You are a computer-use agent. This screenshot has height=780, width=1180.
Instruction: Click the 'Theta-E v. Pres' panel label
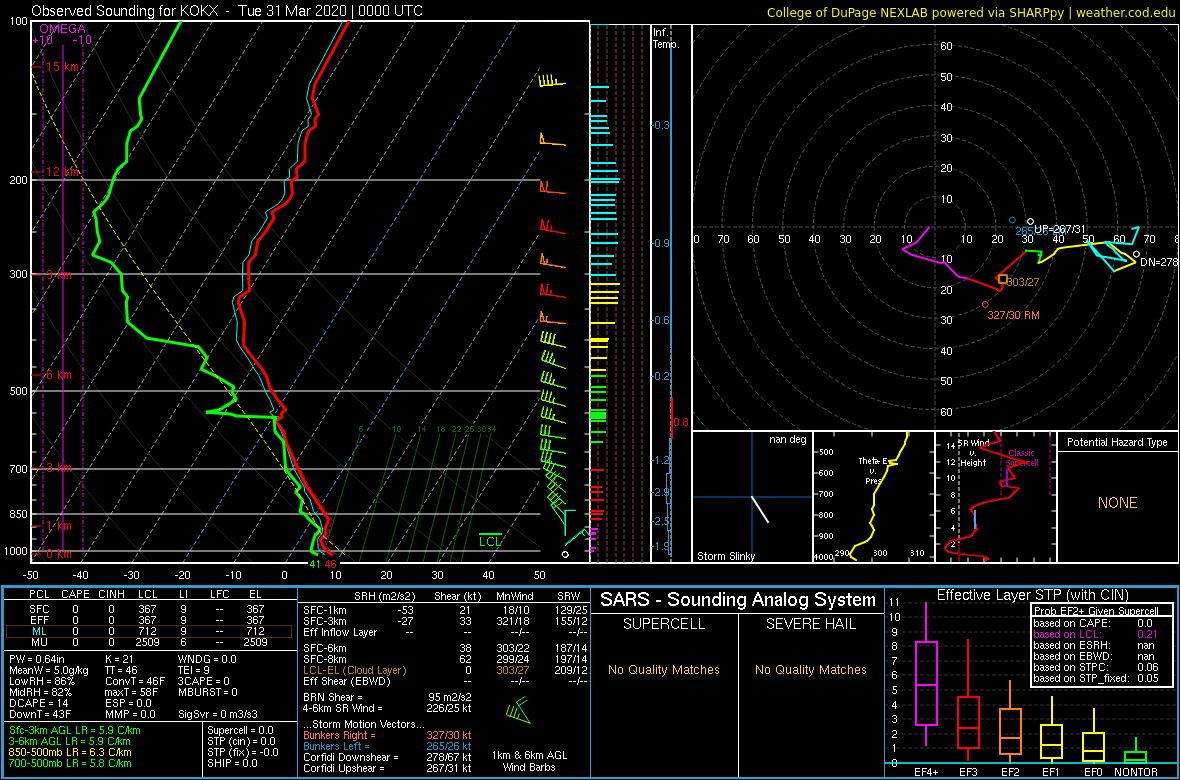[871, 470]
